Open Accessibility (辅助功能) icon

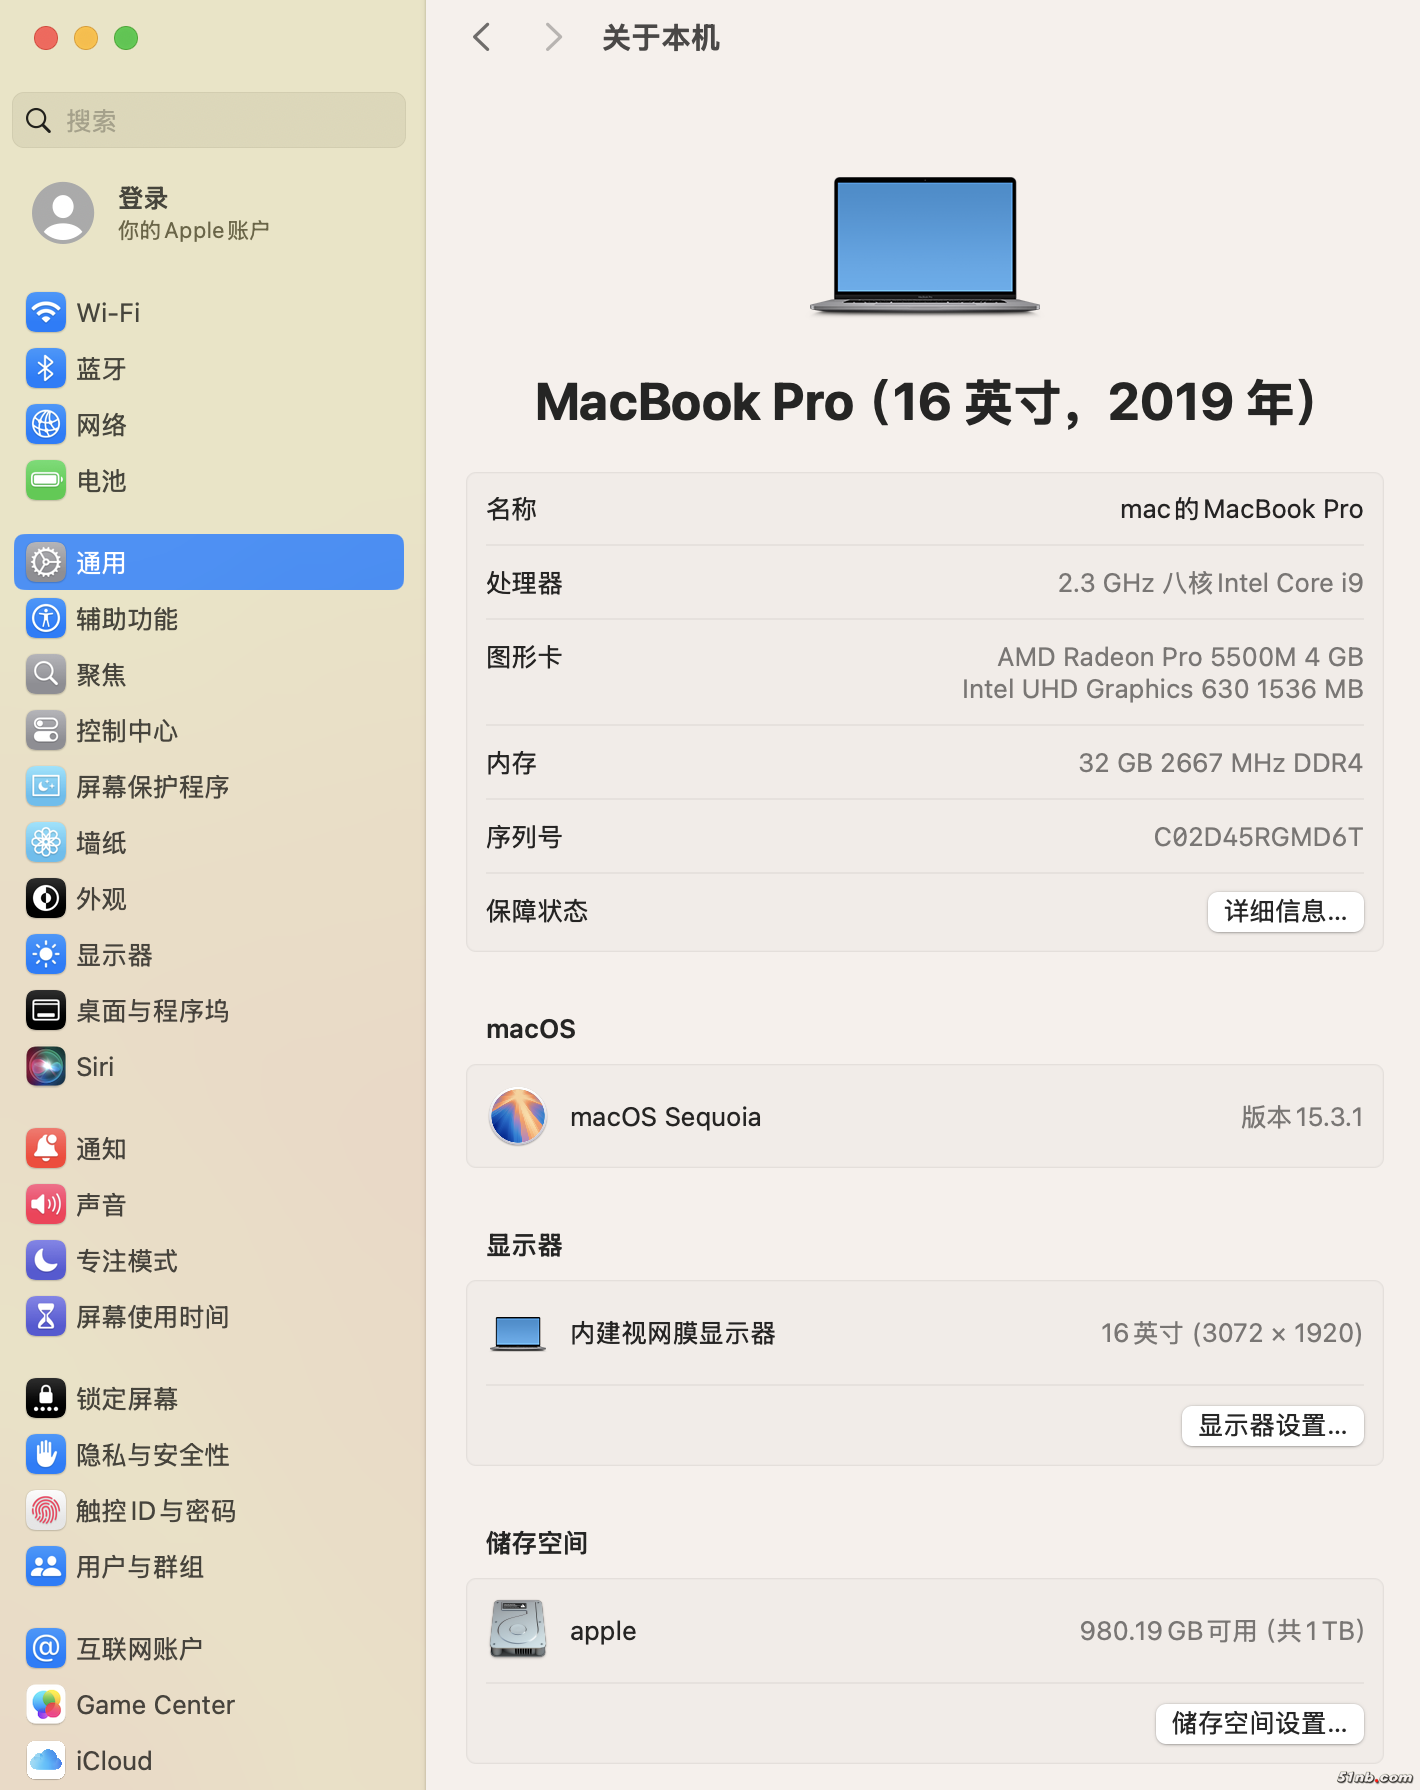tap(46, 619)
